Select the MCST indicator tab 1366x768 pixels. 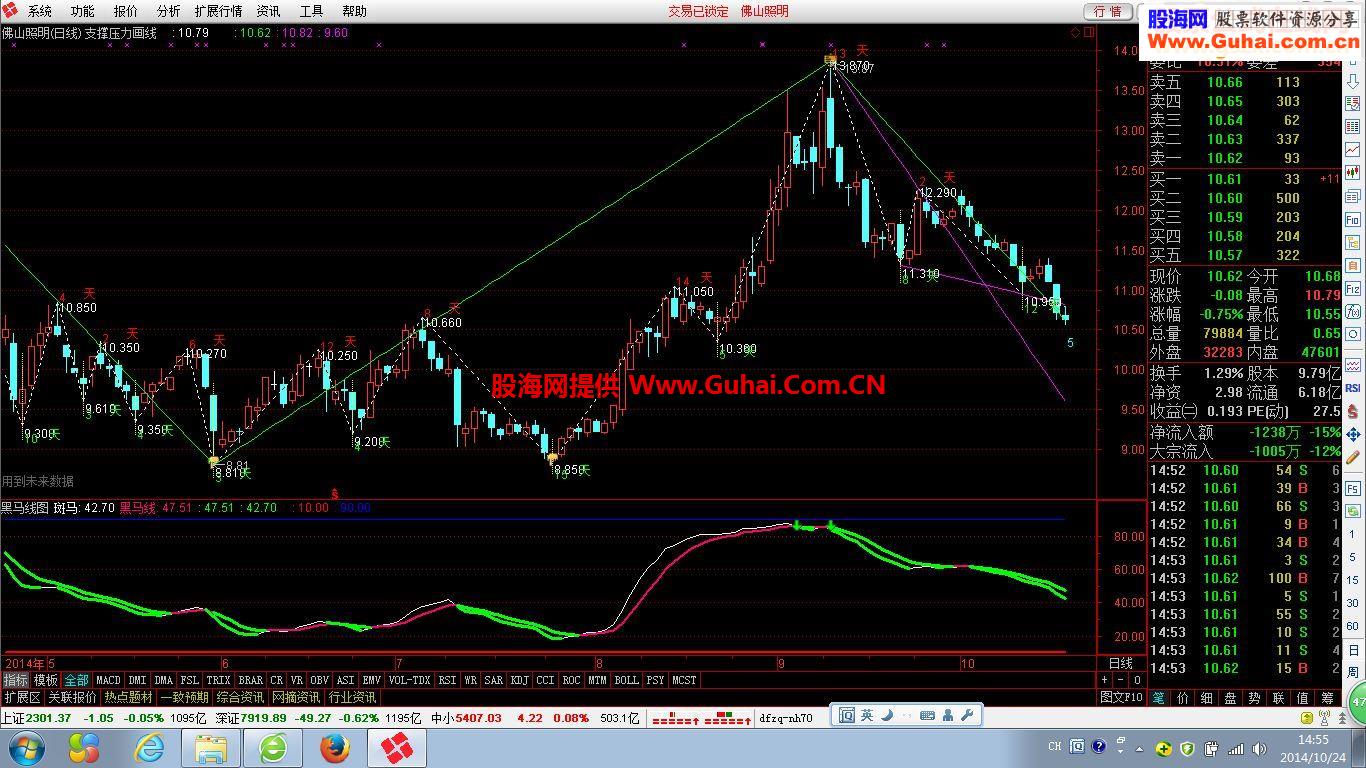684,680
